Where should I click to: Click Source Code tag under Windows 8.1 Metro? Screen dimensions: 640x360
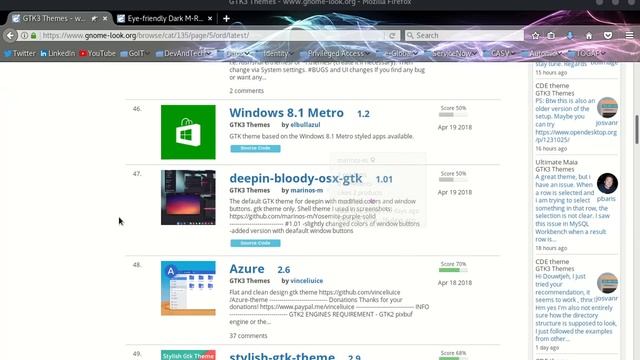click(x=256, y=148)
